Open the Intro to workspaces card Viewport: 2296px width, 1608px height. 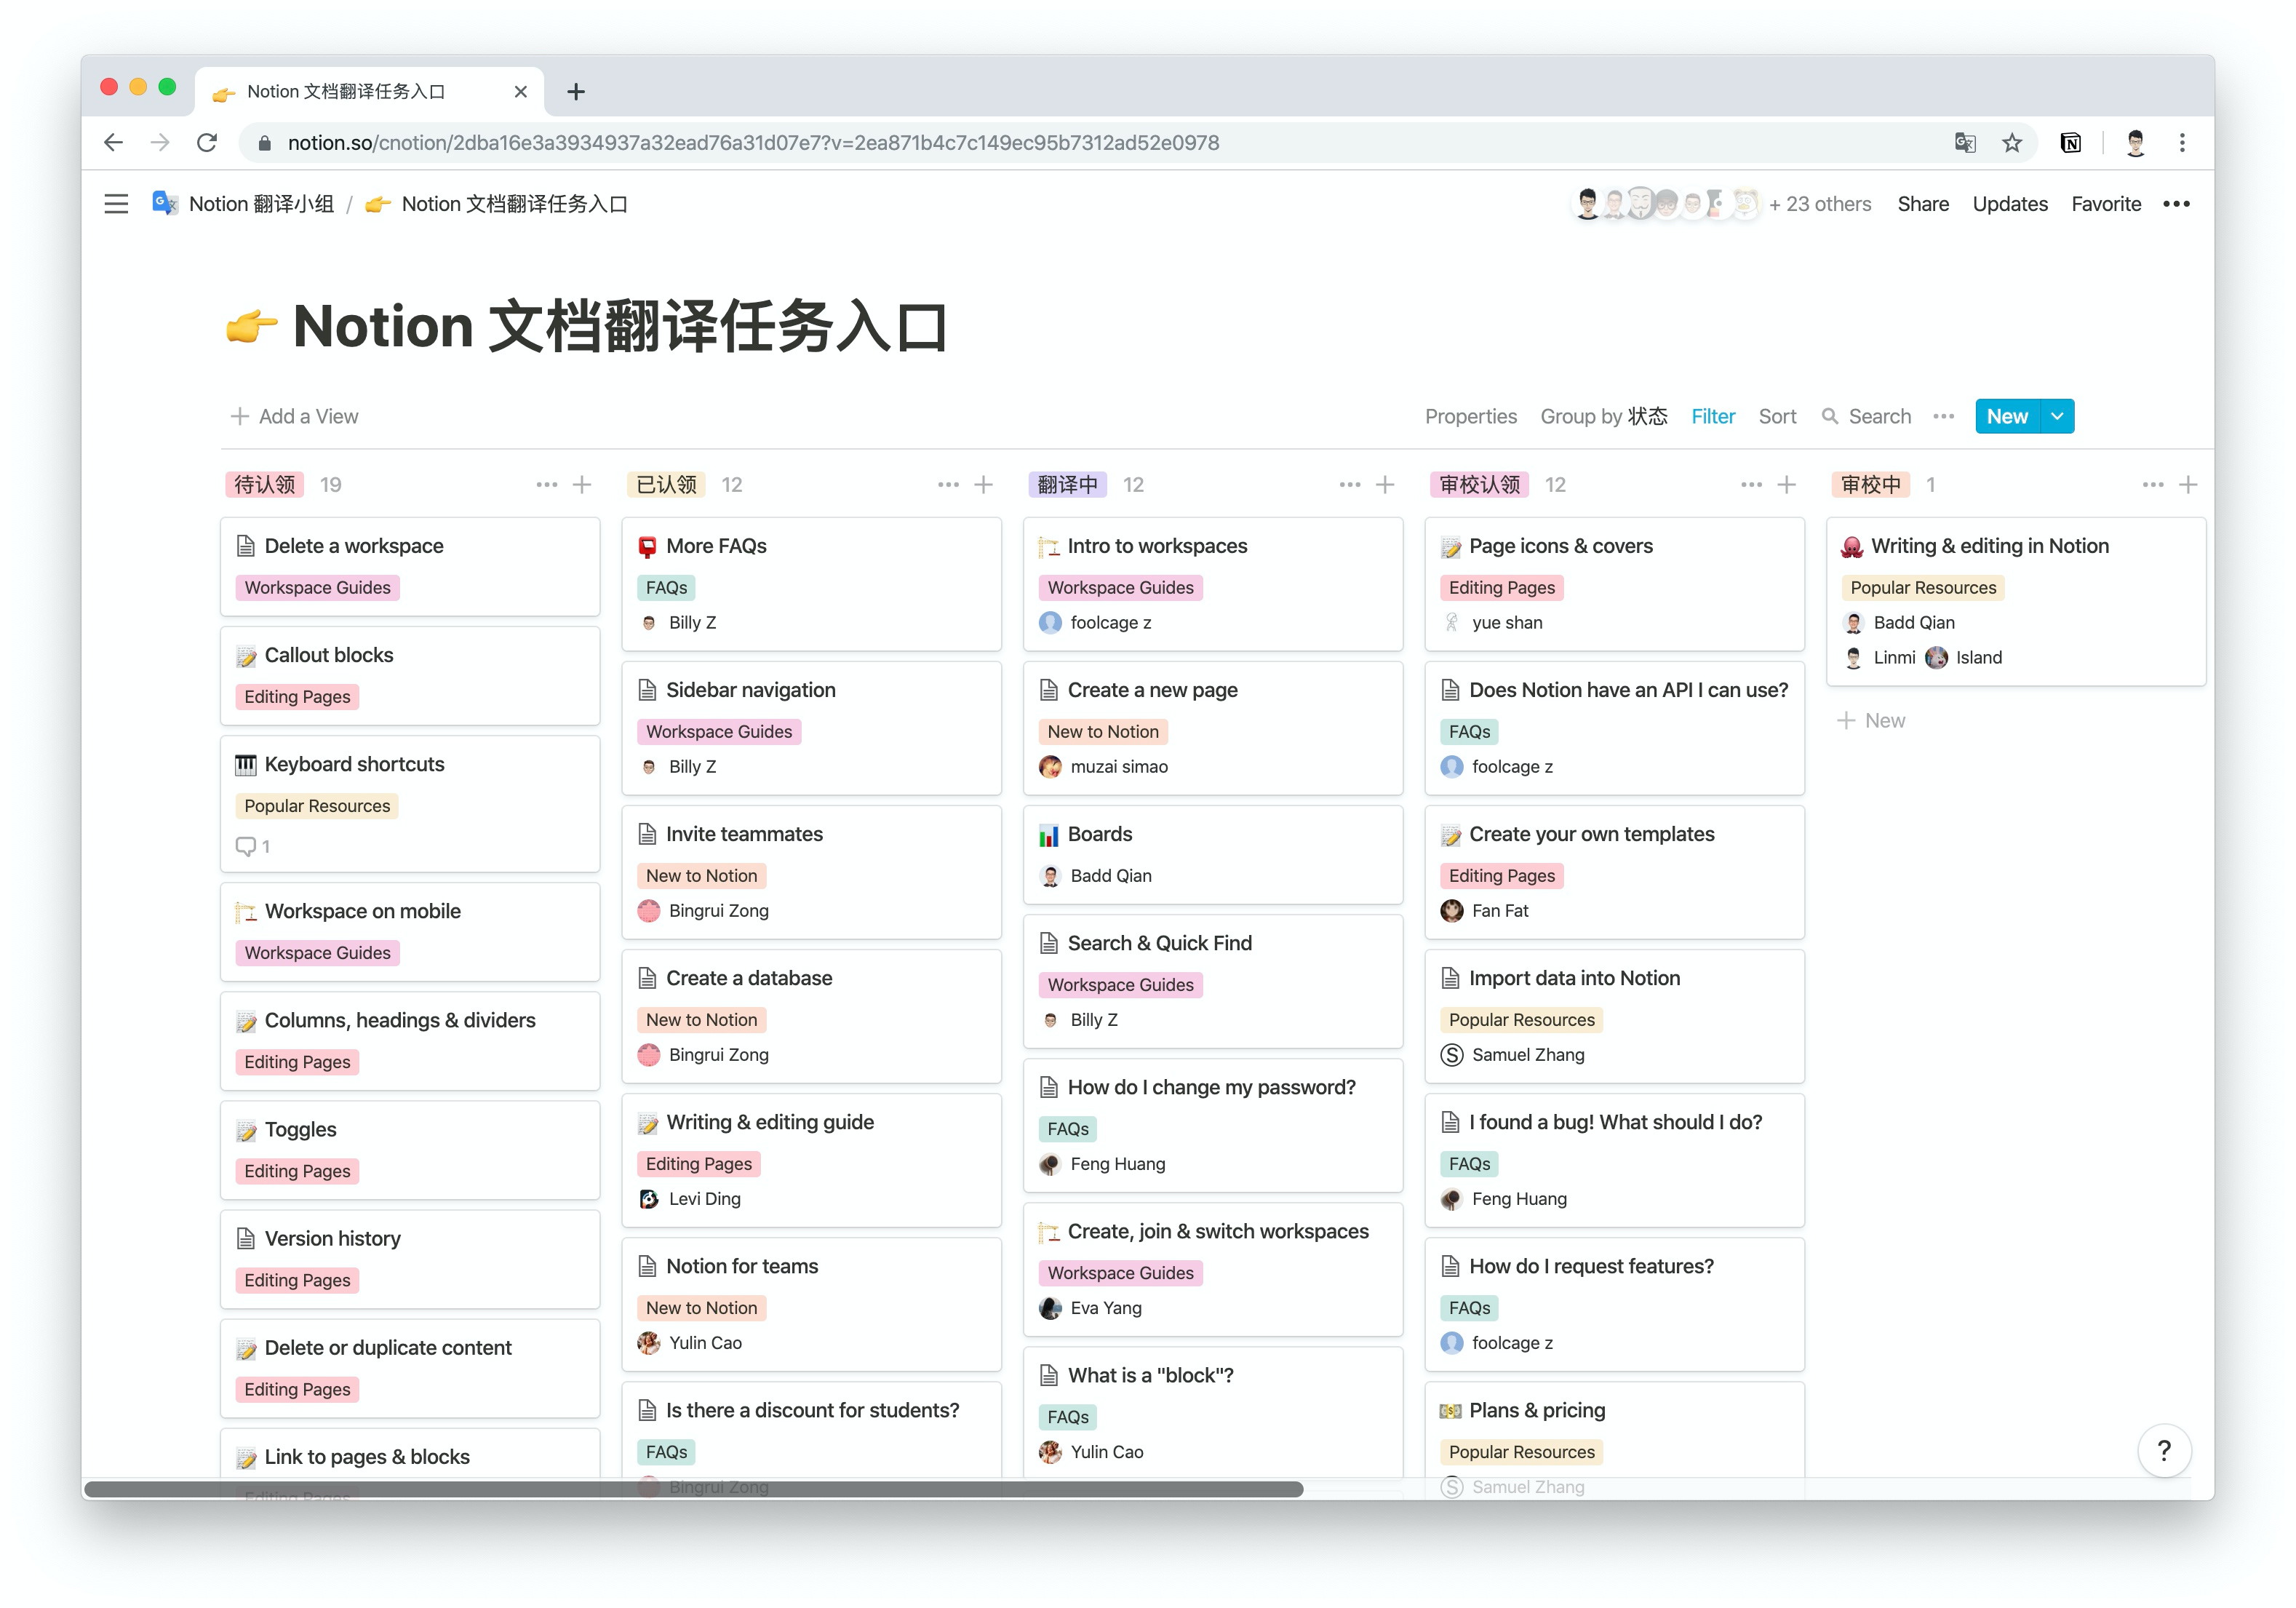pos(1213,583)
